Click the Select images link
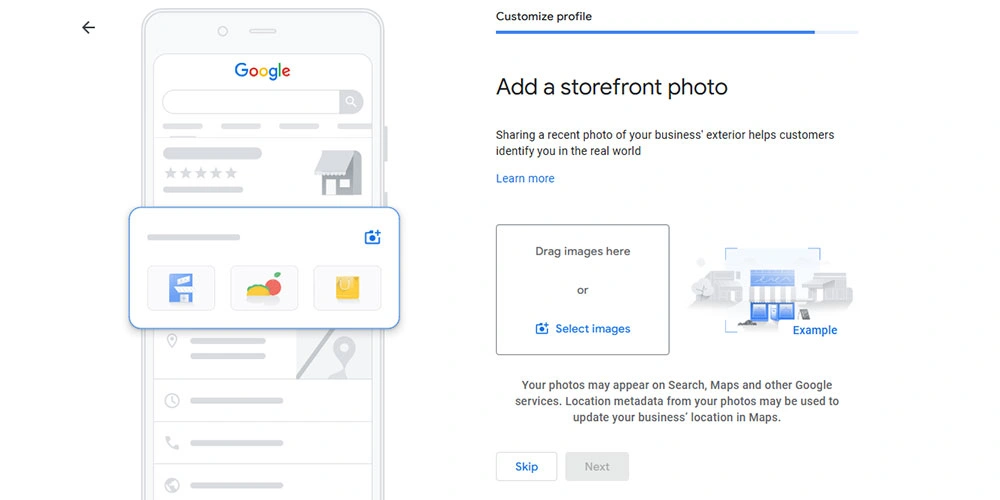Viewport: 1000px width, 500px height. (592, 329)
